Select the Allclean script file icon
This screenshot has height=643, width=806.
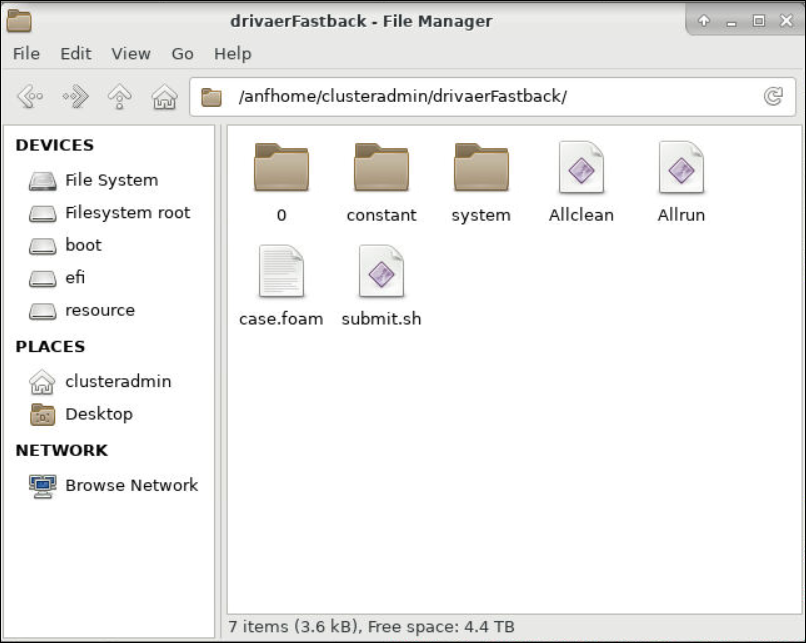pyautogui.click(x=581, y=167)
